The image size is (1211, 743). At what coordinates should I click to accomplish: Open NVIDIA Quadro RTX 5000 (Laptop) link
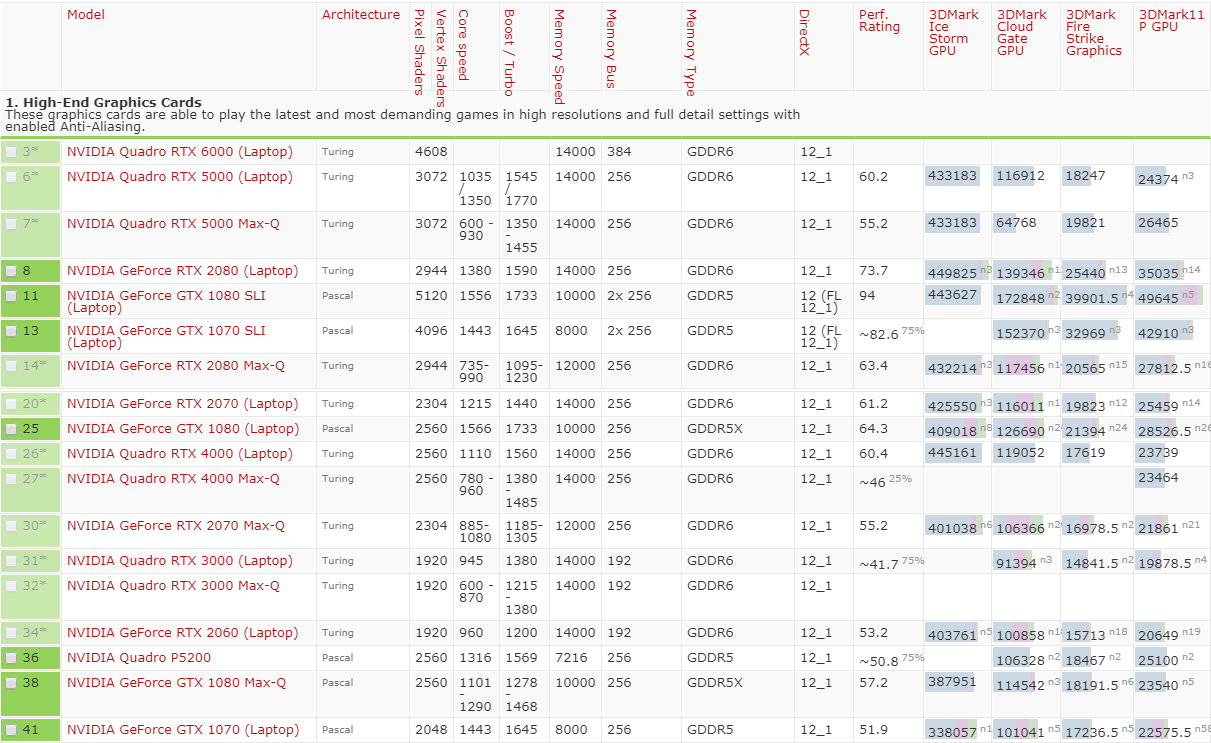click(x=180, y=177)
